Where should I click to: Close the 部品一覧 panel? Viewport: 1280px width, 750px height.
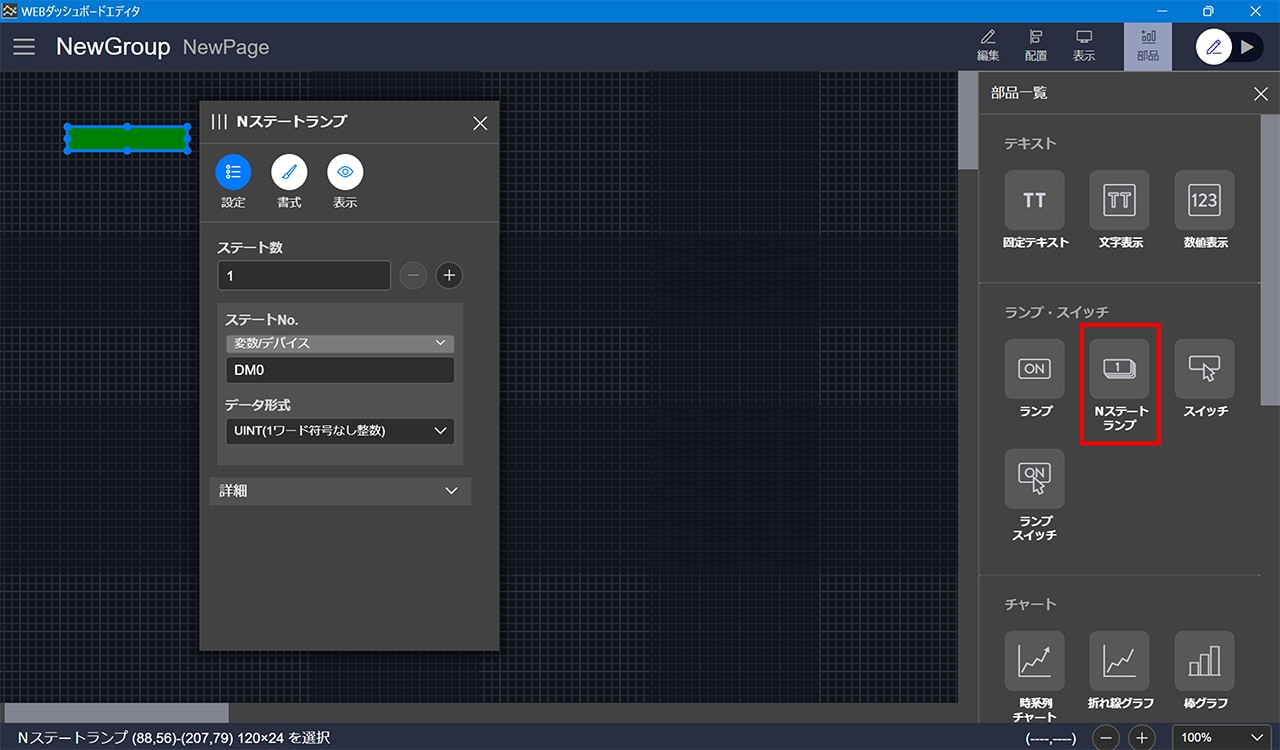1260,94
